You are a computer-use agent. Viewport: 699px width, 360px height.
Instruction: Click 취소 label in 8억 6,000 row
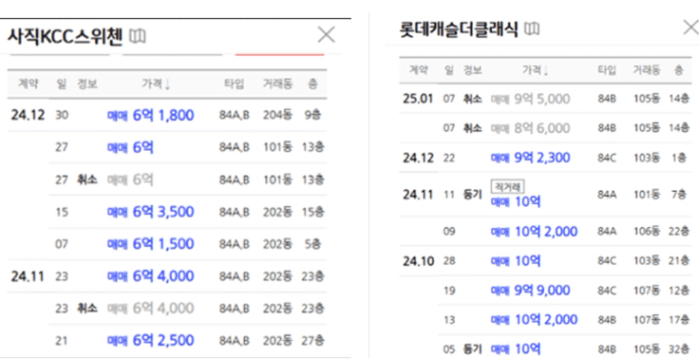473,128
